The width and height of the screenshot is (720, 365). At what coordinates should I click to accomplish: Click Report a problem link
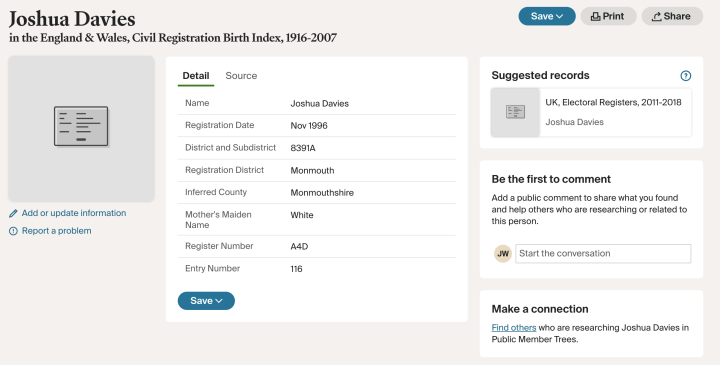click(x=56, y=231)
